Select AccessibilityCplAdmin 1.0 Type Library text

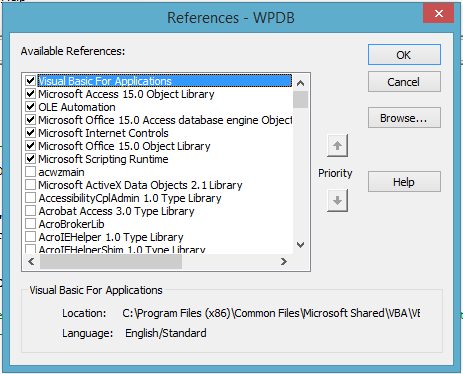coord(130,198)
